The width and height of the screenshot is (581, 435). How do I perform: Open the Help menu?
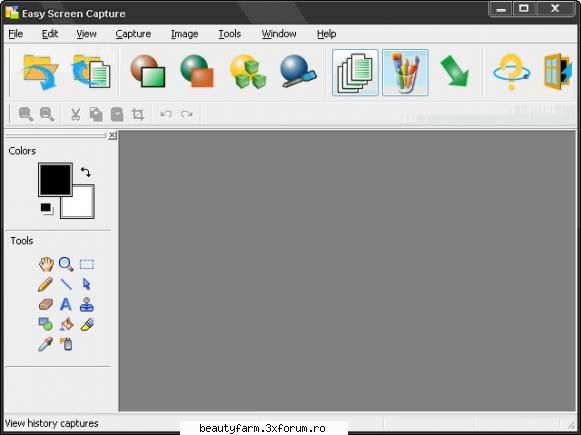tap(326, 34)
